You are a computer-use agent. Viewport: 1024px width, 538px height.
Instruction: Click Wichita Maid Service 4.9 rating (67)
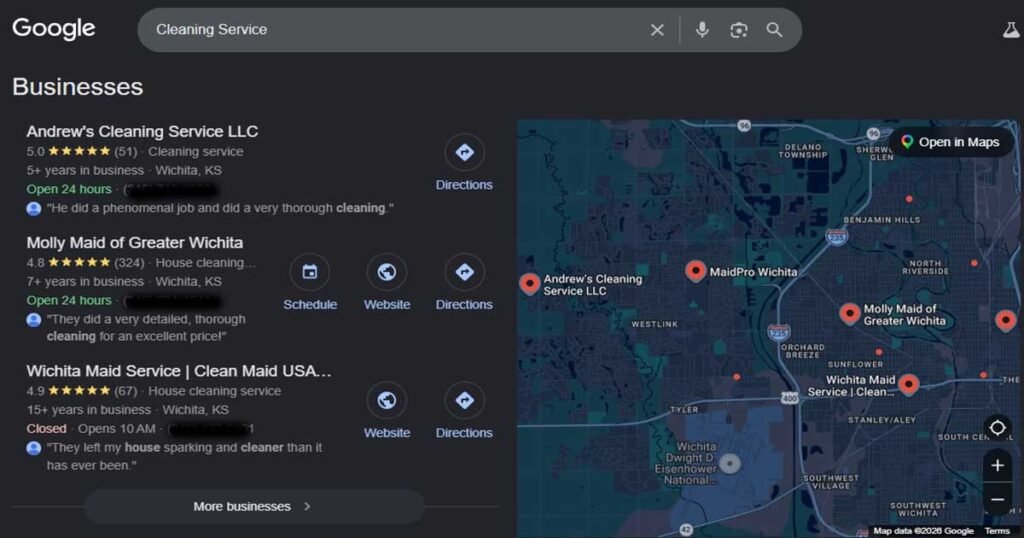click(82, 391)
